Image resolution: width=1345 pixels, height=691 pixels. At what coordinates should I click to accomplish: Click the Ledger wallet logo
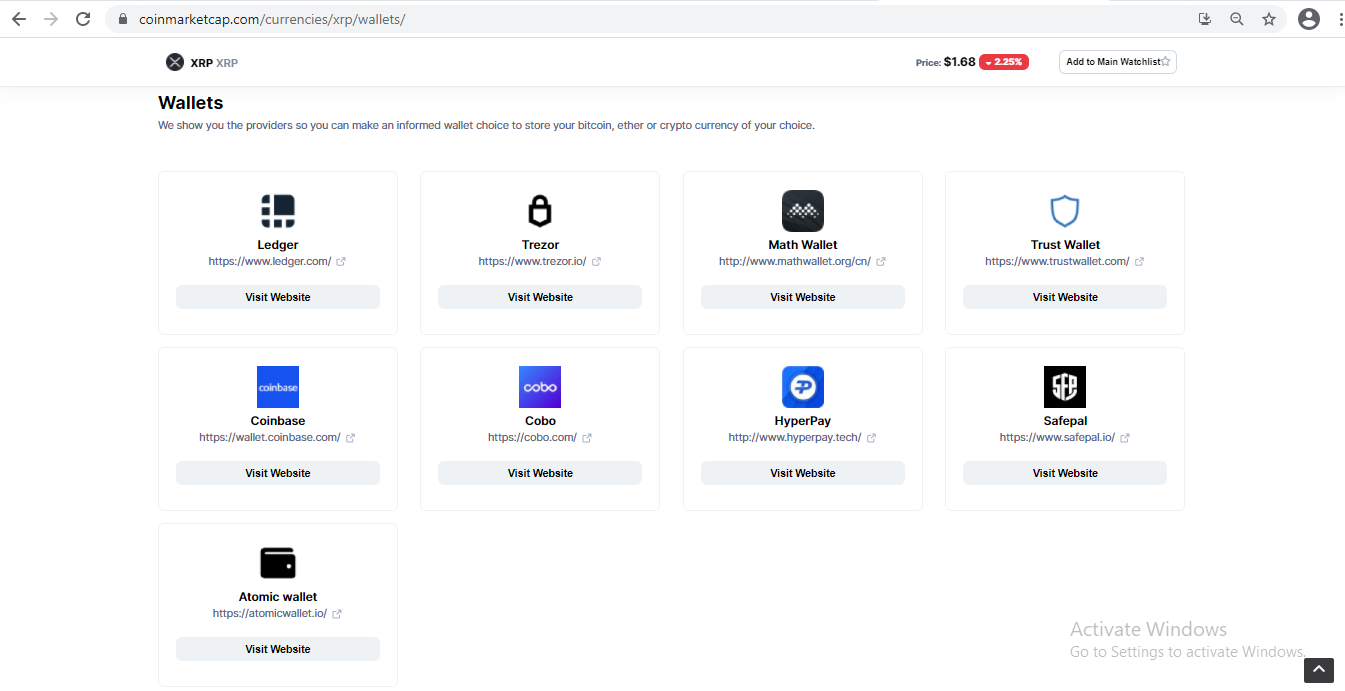(278, 211)
